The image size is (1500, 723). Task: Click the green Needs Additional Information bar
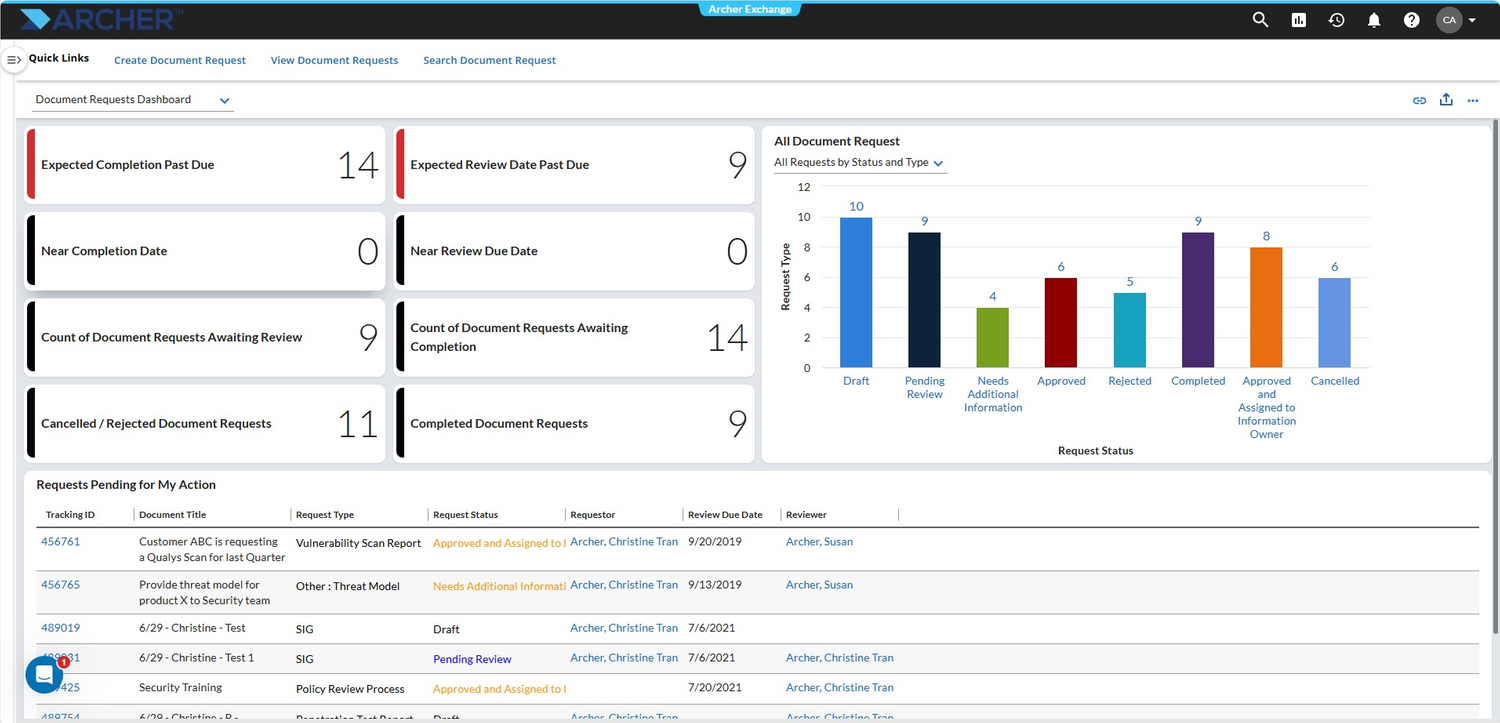coord(993,338)
